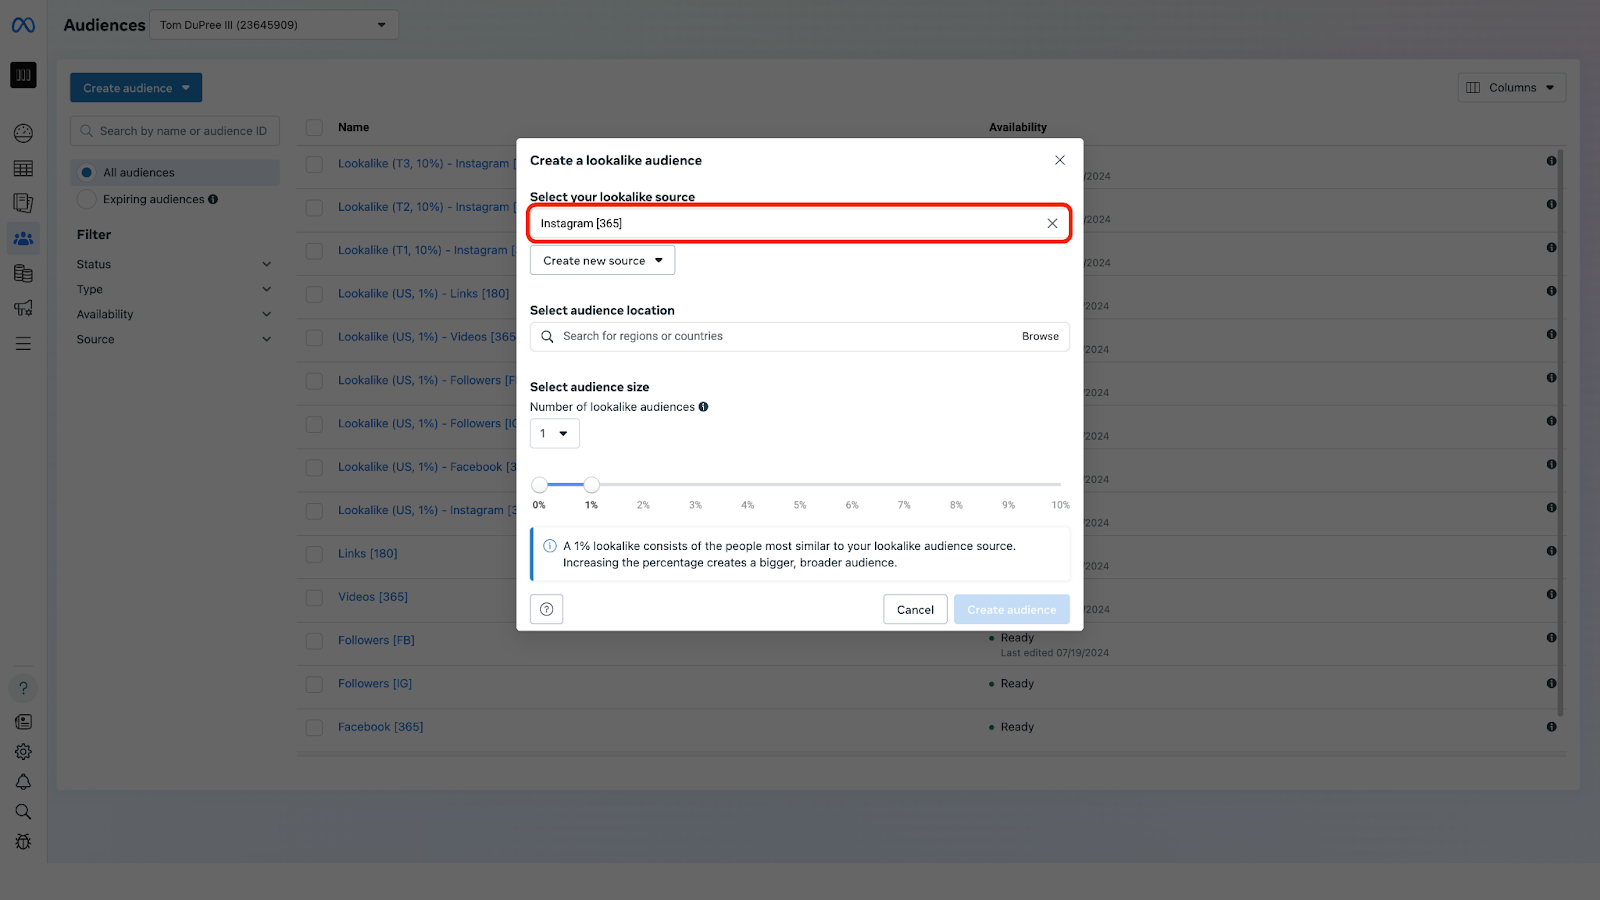
Task: Click info icon beside Number of lookalike audiences
Action: pyautogui.click(x=703, y=407)
